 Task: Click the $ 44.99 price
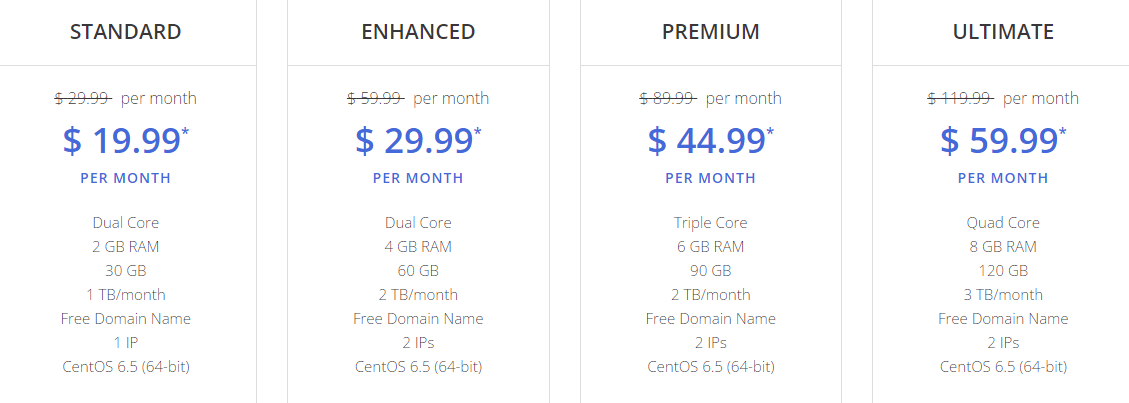(x=706, y=140)
